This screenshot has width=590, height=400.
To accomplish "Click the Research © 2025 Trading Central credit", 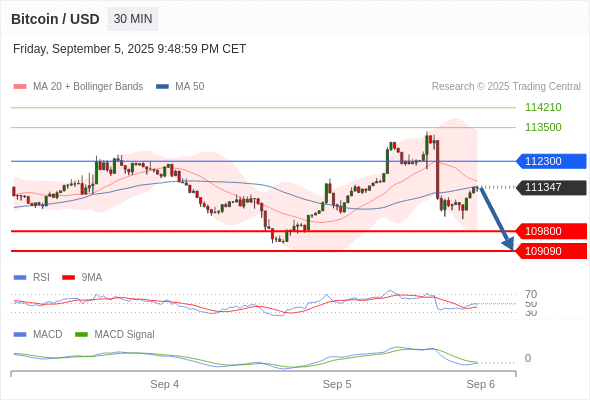I will pos(506,87).
